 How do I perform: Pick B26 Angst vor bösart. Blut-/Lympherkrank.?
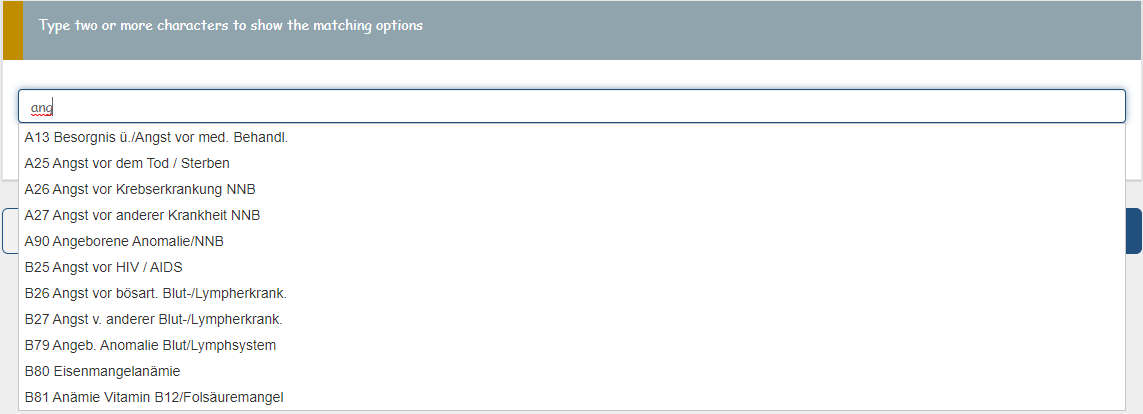pyautogui.click(x=155, y=293)
